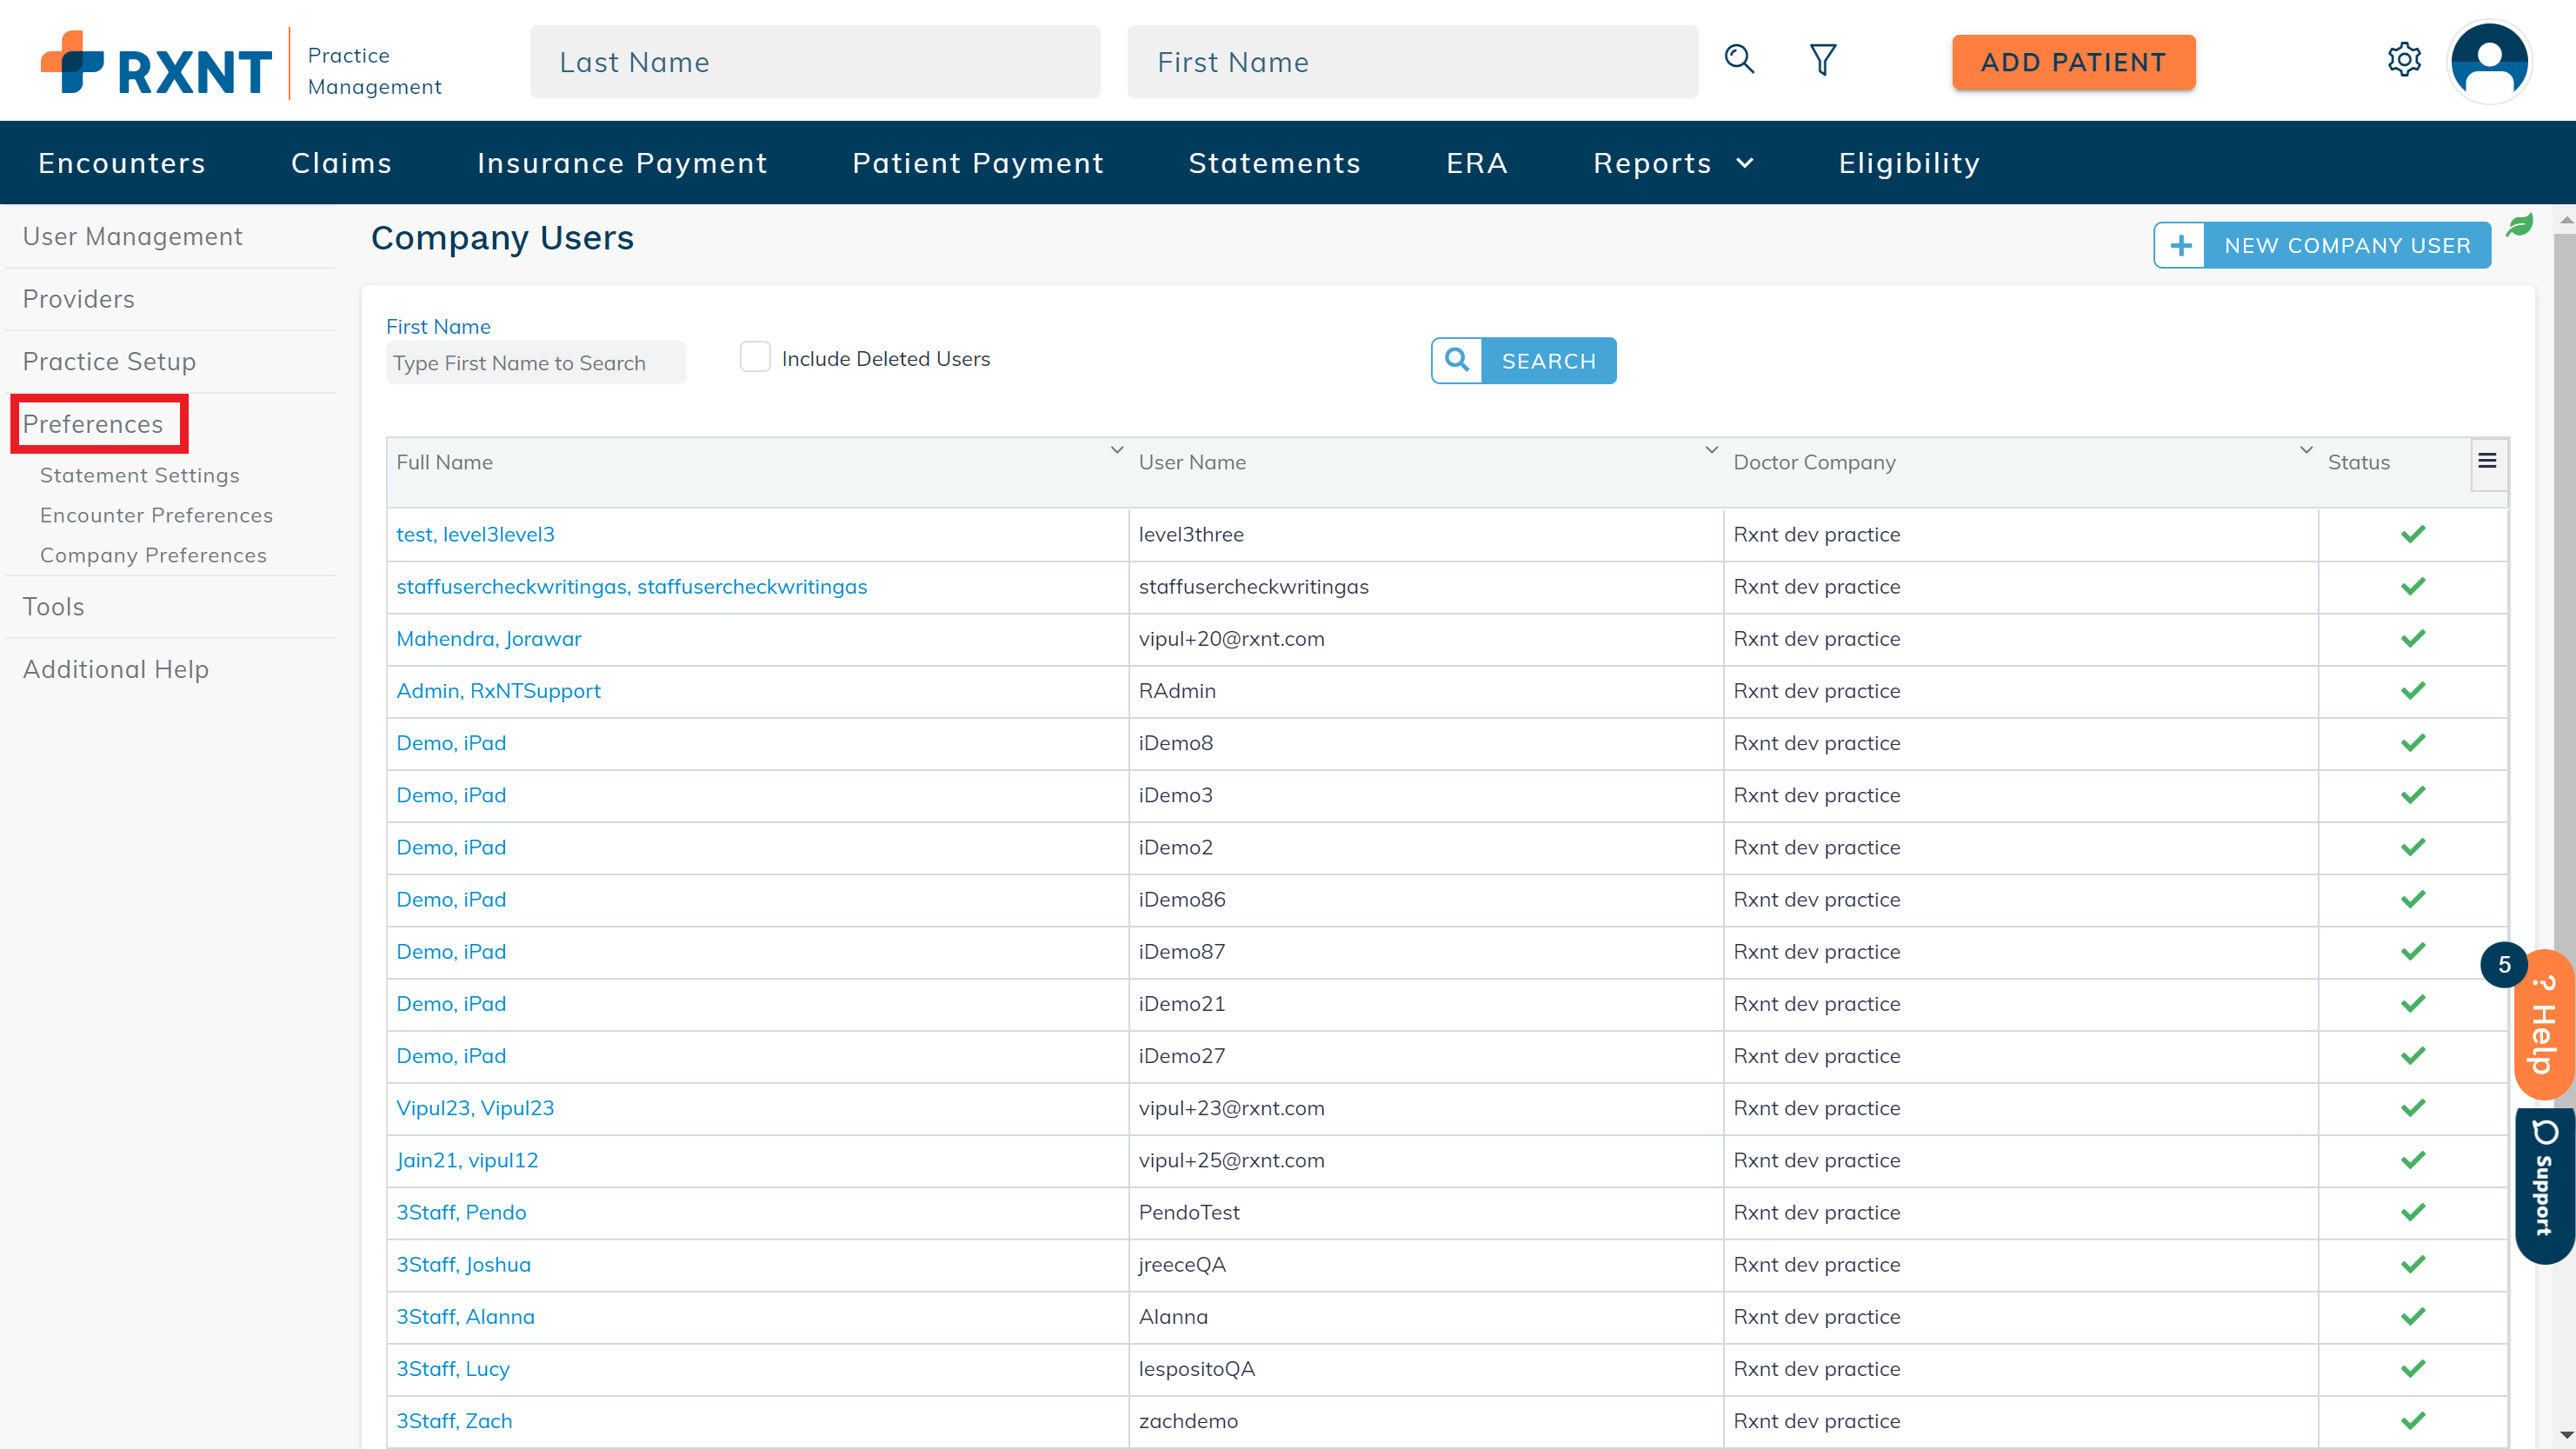Open Encounter Preferences in sidebar
Viewport: 2576px width, 1449px height.
coord(156,515)
